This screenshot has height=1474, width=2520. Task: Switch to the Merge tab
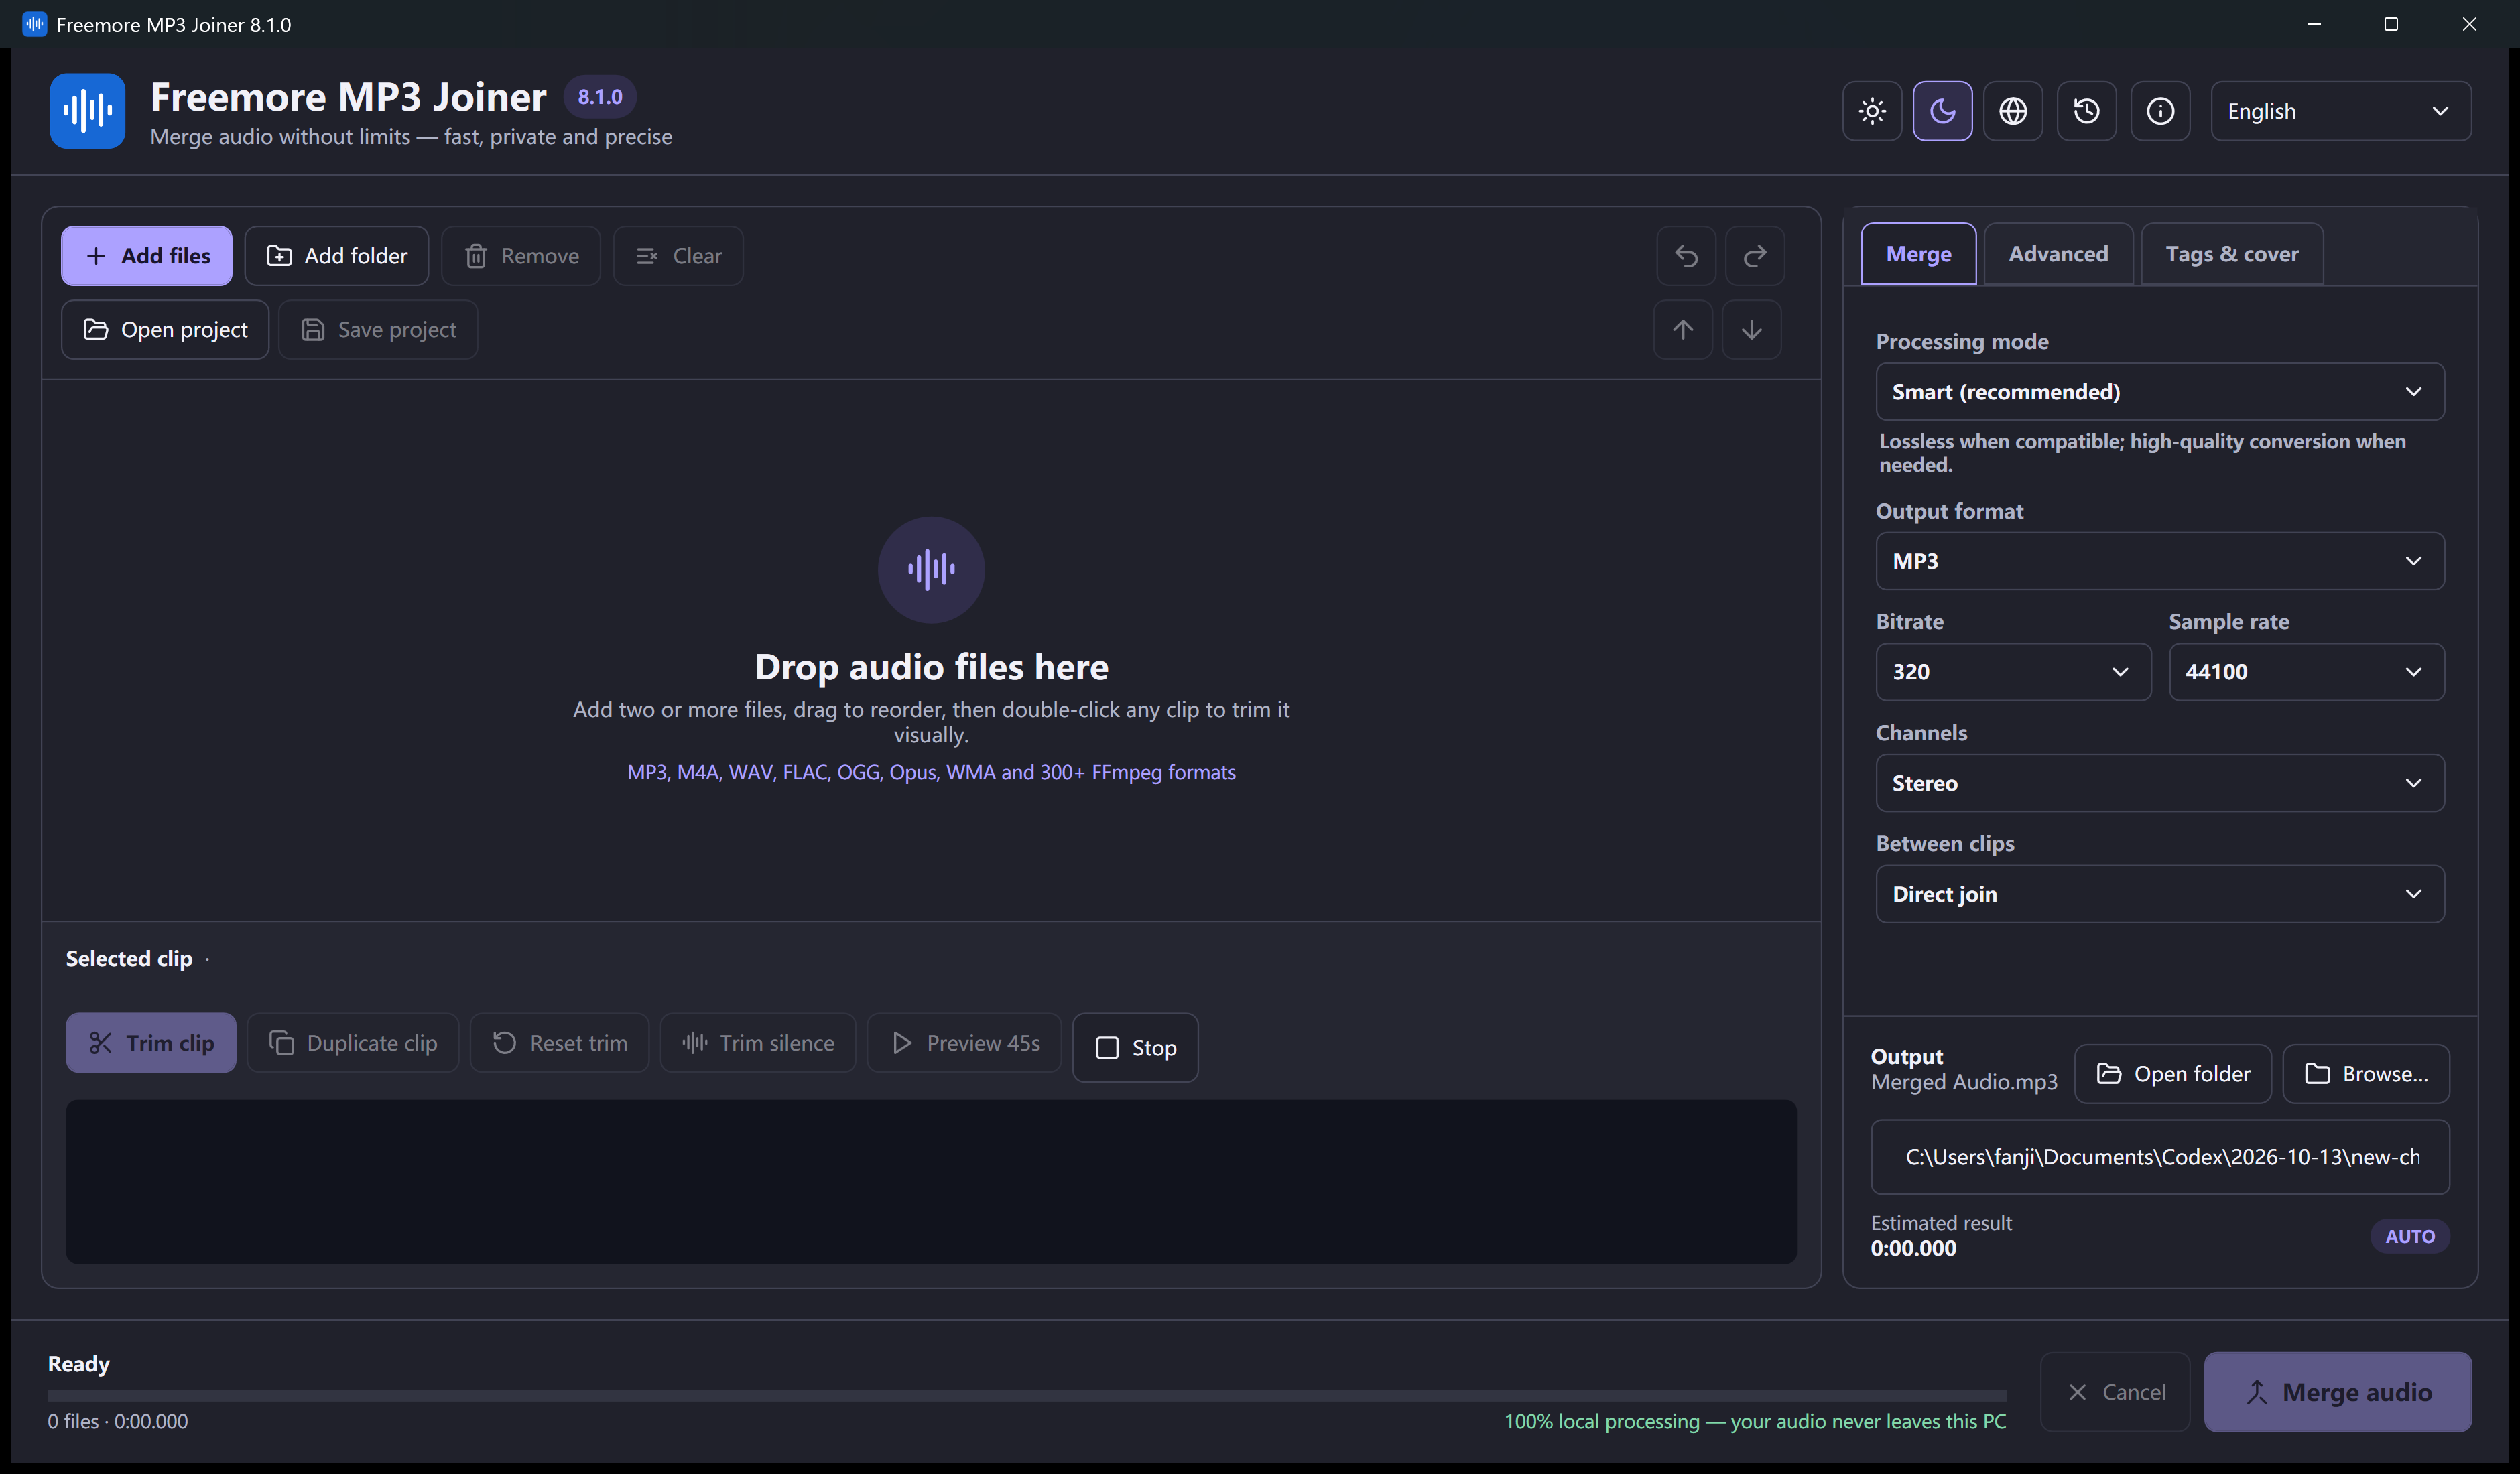(1918, 254)
